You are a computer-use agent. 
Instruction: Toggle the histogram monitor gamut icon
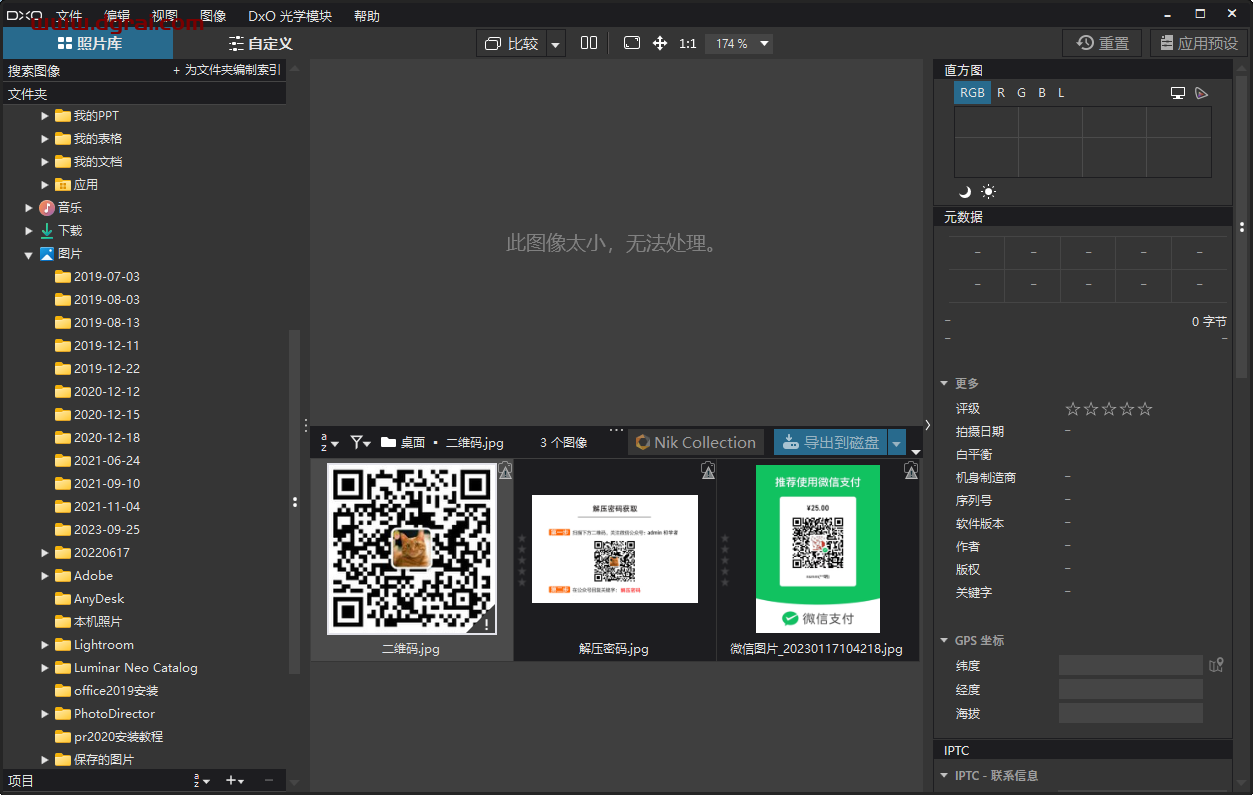pos(1178,93)
